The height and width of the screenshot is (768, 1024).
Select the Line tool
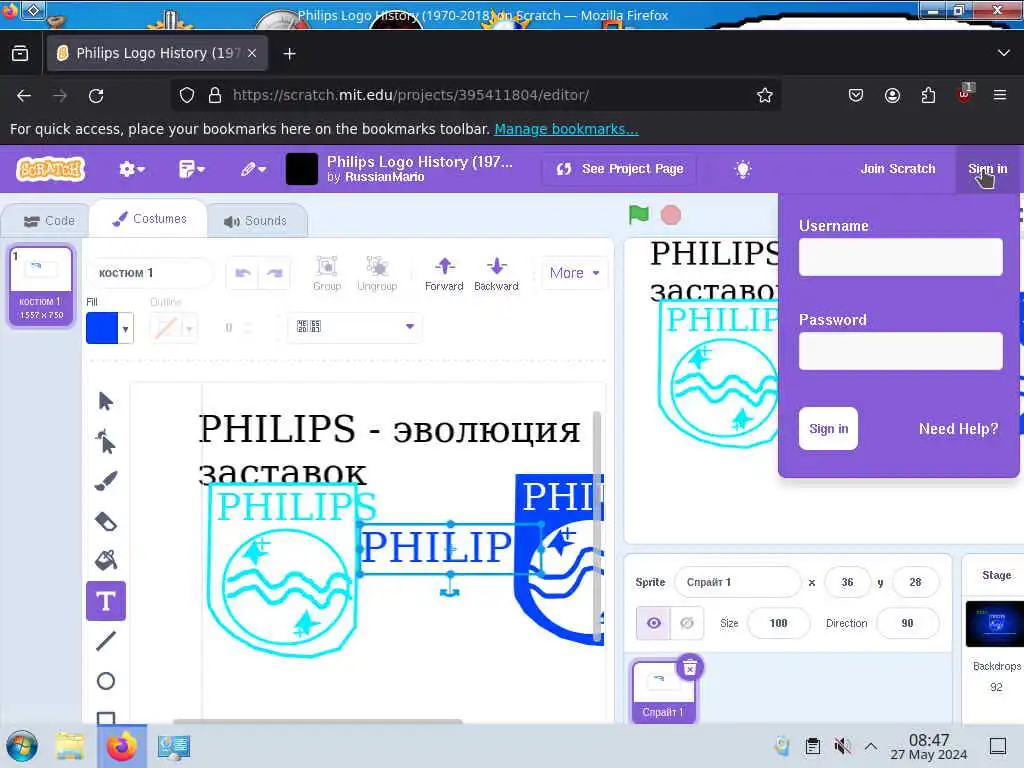click(x=105, y=641)
